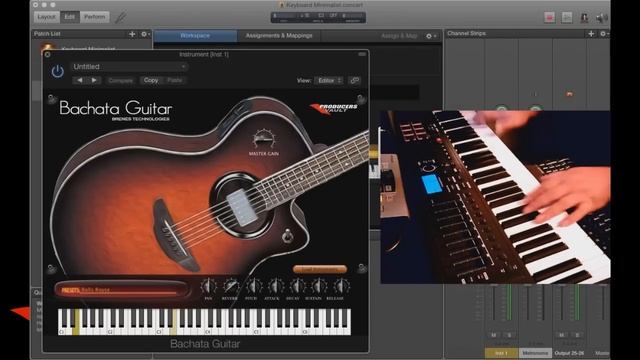The image size is (640, 360).
Task: Switch to Perform mode
Action: 94,17
